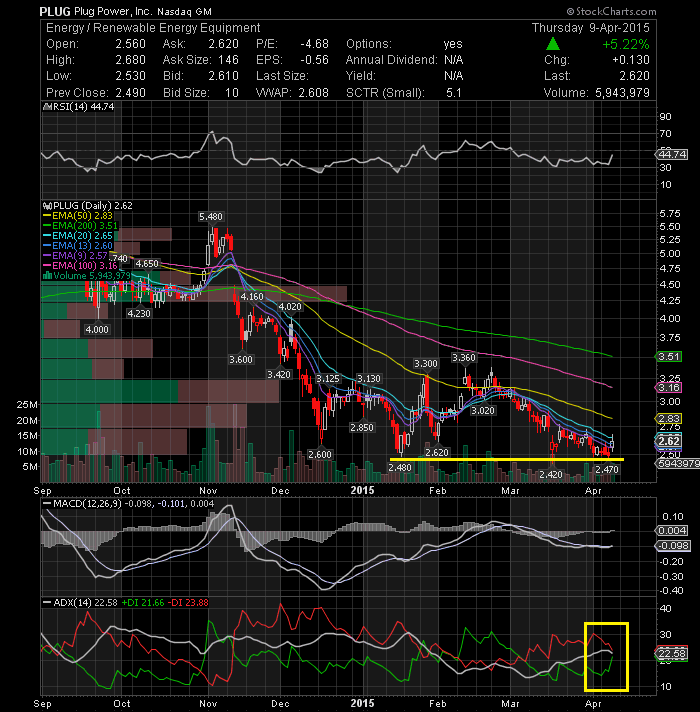Click the Nov label on price time axis
This screenshot has width=700, height=712.
tap(208, 491)
